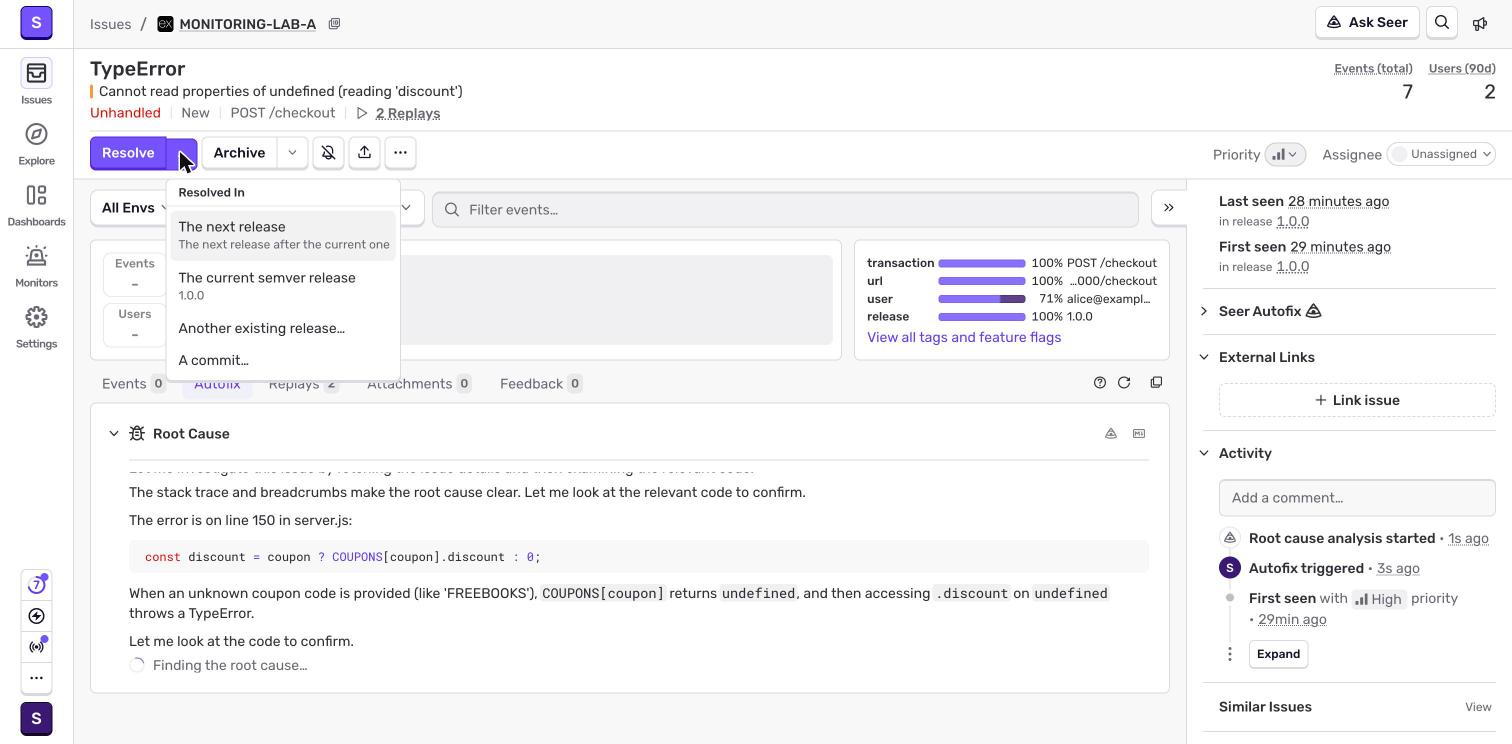Focus the Filter events search field
1512x744 pixels.
(785, 209)
